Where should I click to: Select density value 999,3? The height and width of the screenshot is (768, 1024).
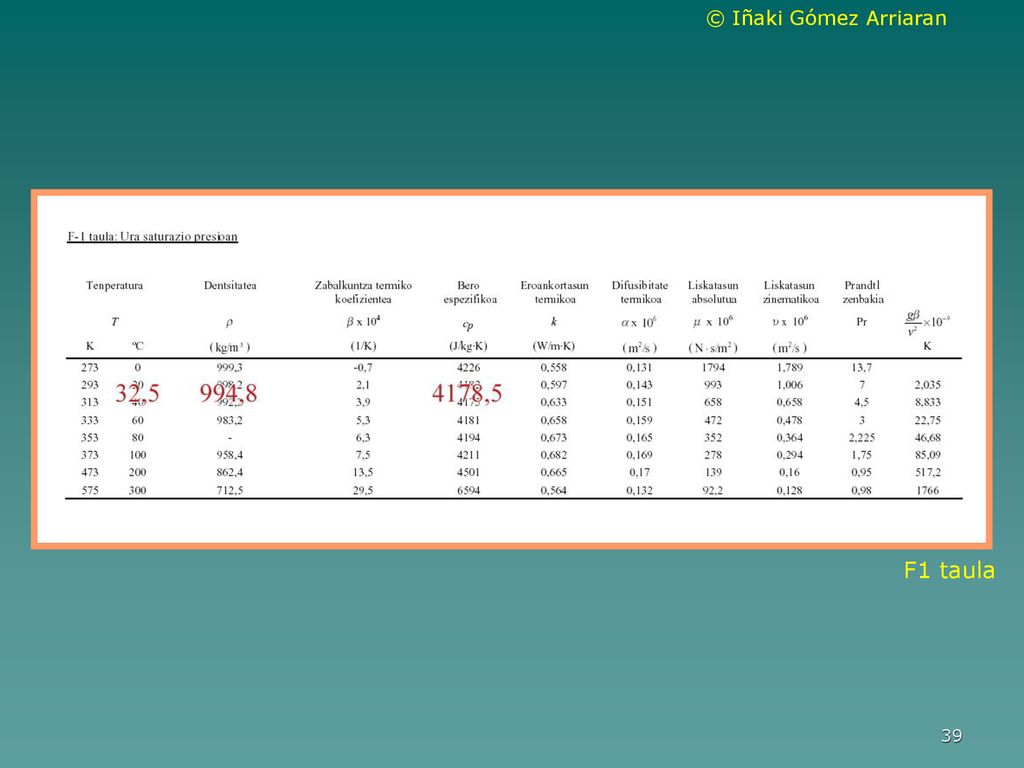[230, 368]
